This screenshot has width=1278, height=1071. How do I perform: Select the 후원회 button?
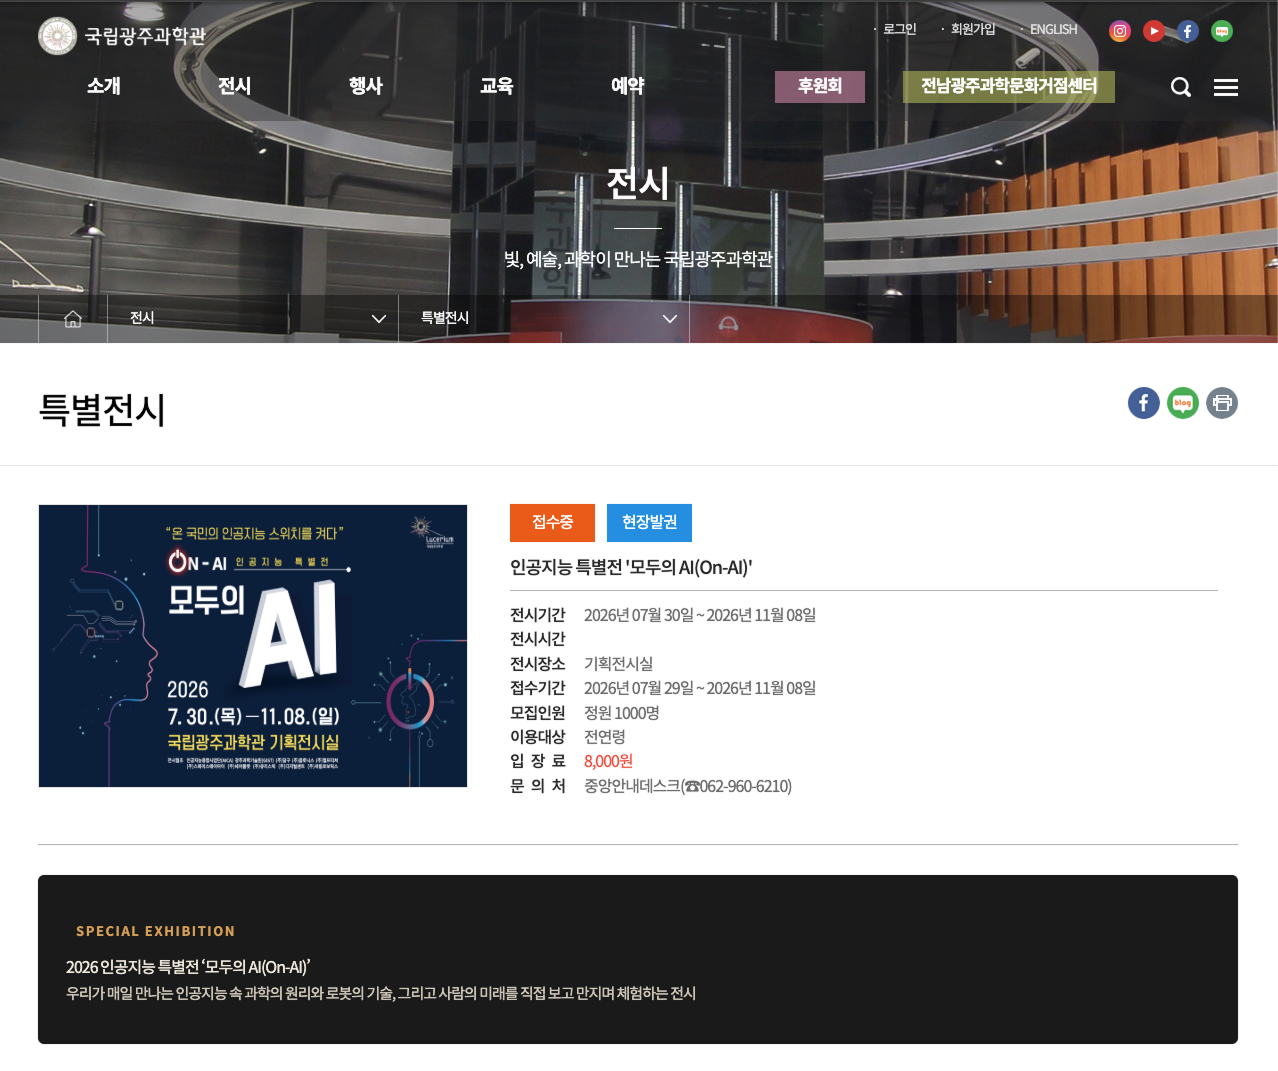tap(820, 87)
